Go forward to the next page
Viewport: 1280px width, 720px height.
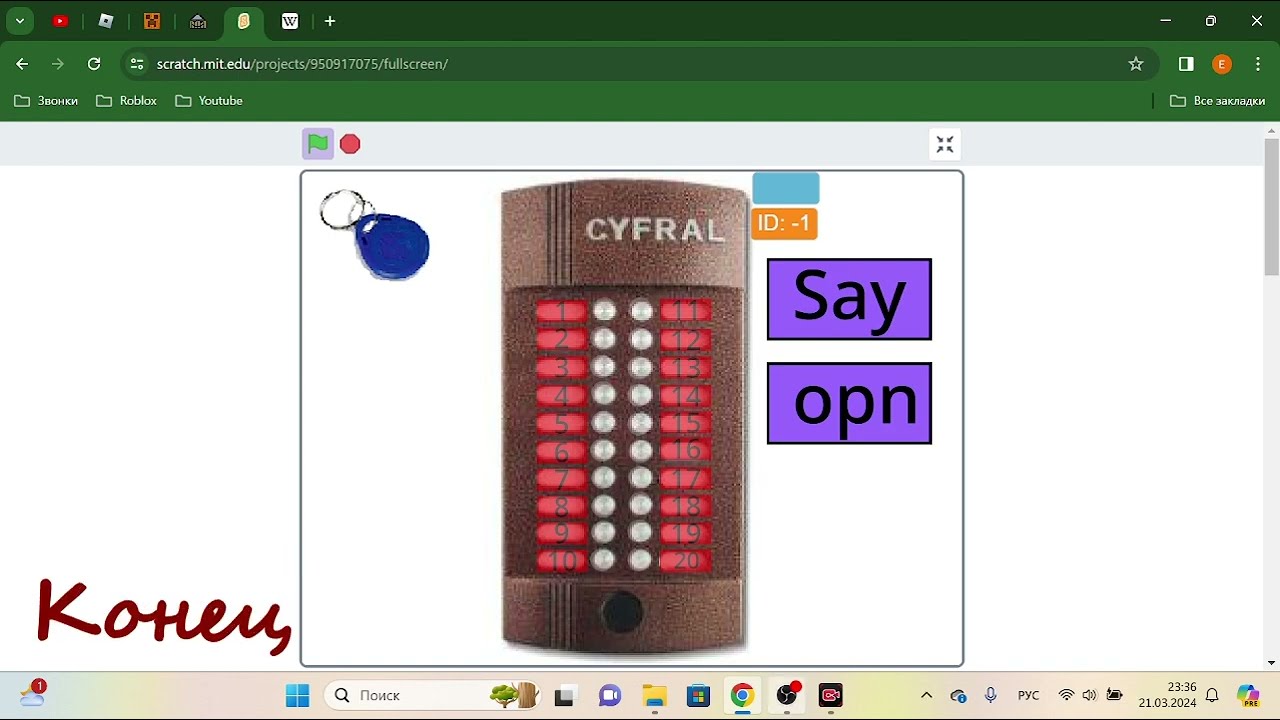tap(58, 64)
